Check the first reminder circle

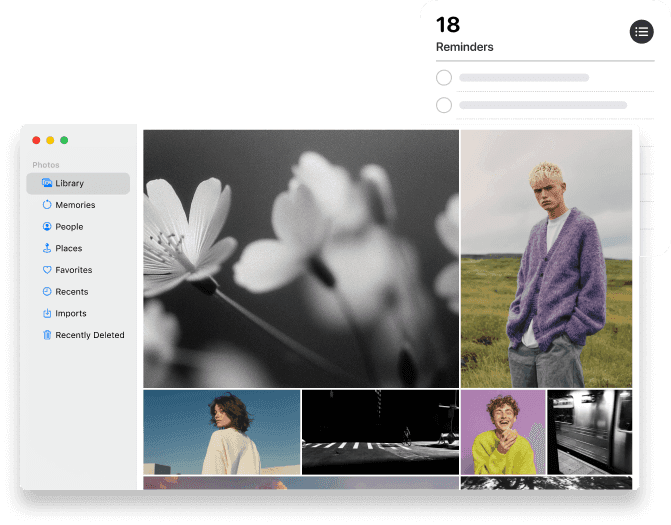(x=444, y=78)
